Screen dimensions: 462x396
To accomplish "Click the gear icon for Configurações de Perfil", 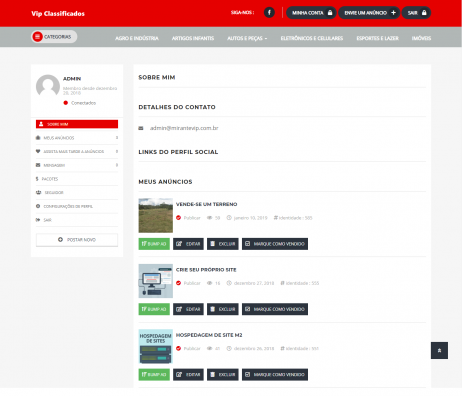I will pos(38,206).
